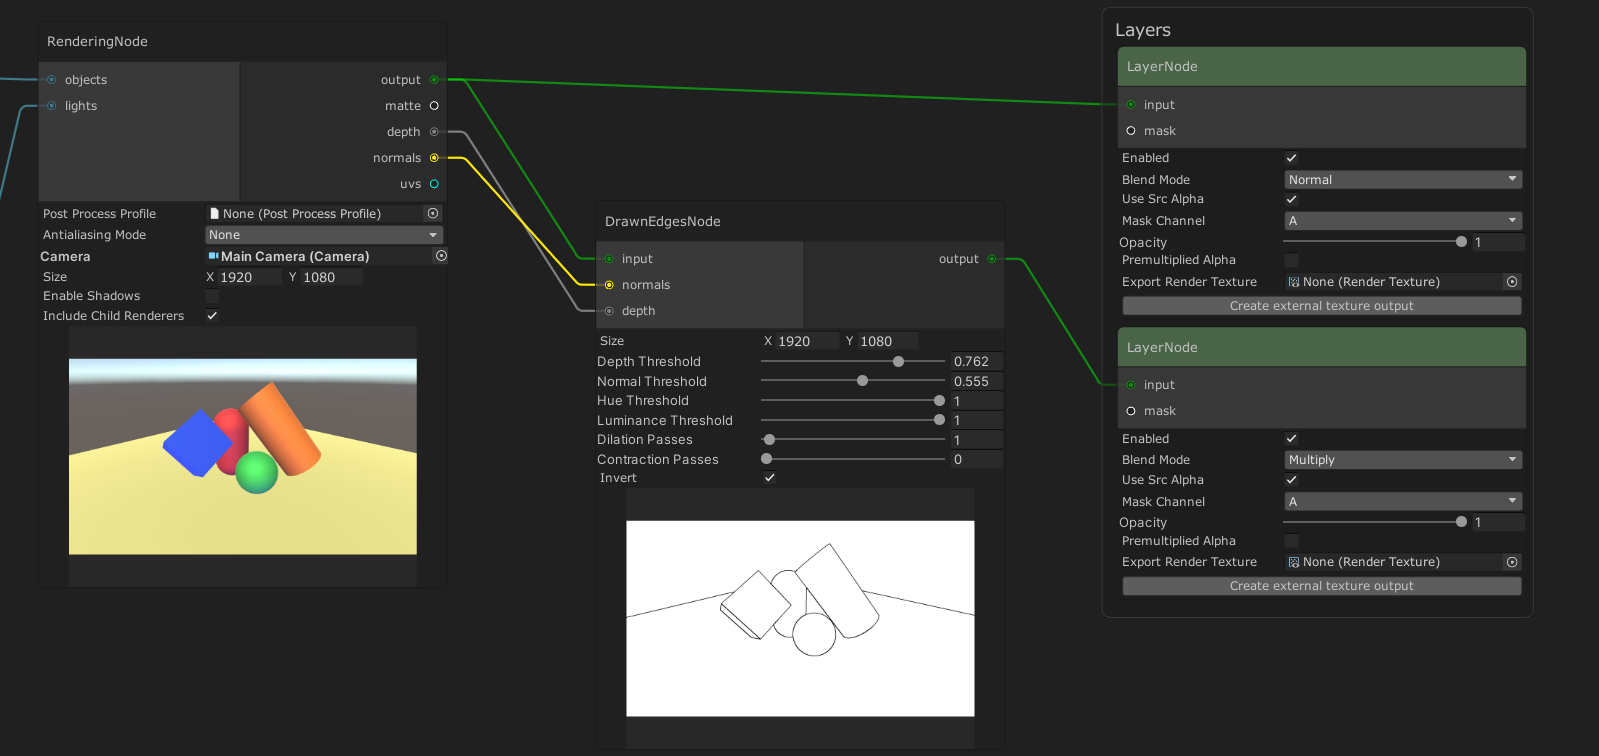
Task: Open Blend Mode dropdown set to Multiply
Action: [x=1402, y=460]
